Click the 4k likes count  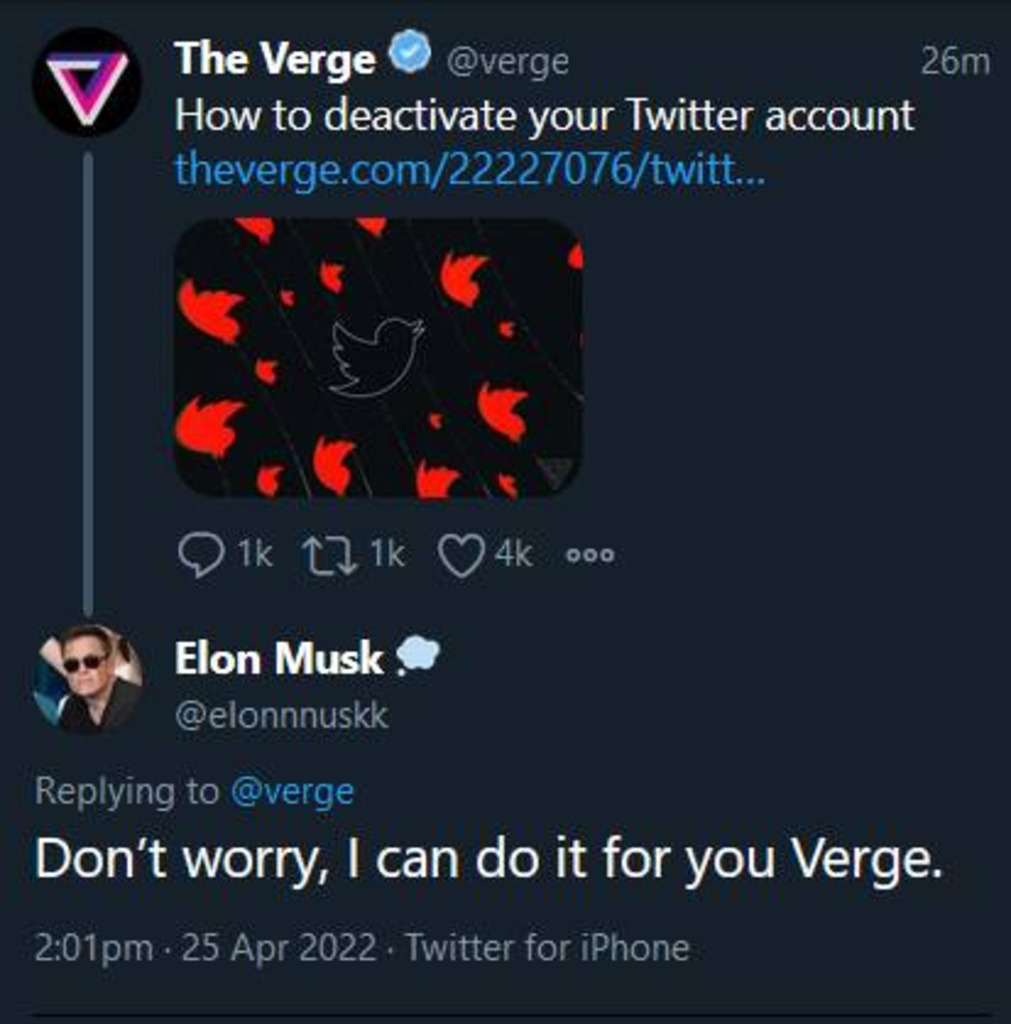pos(514,554)
